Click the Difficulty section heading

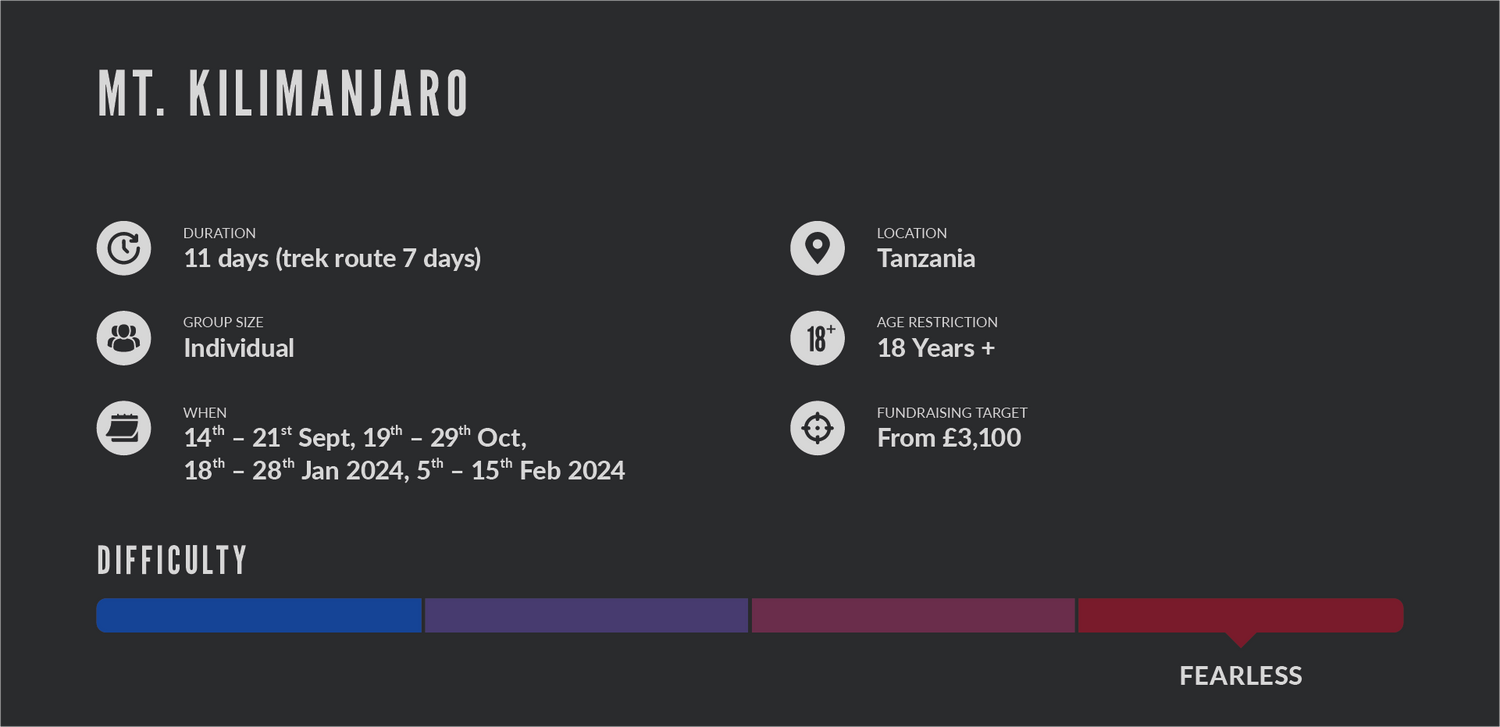tap(172, 561)
